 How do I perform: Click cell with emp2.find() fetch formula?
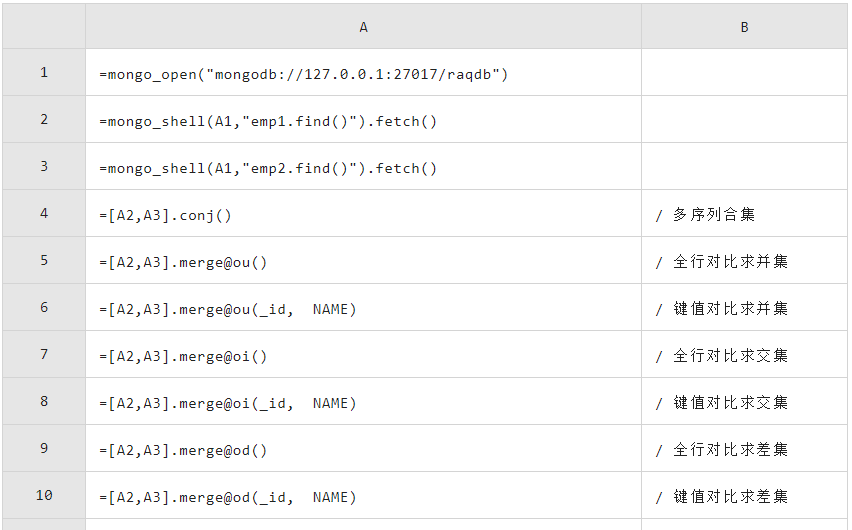point(363,166)
